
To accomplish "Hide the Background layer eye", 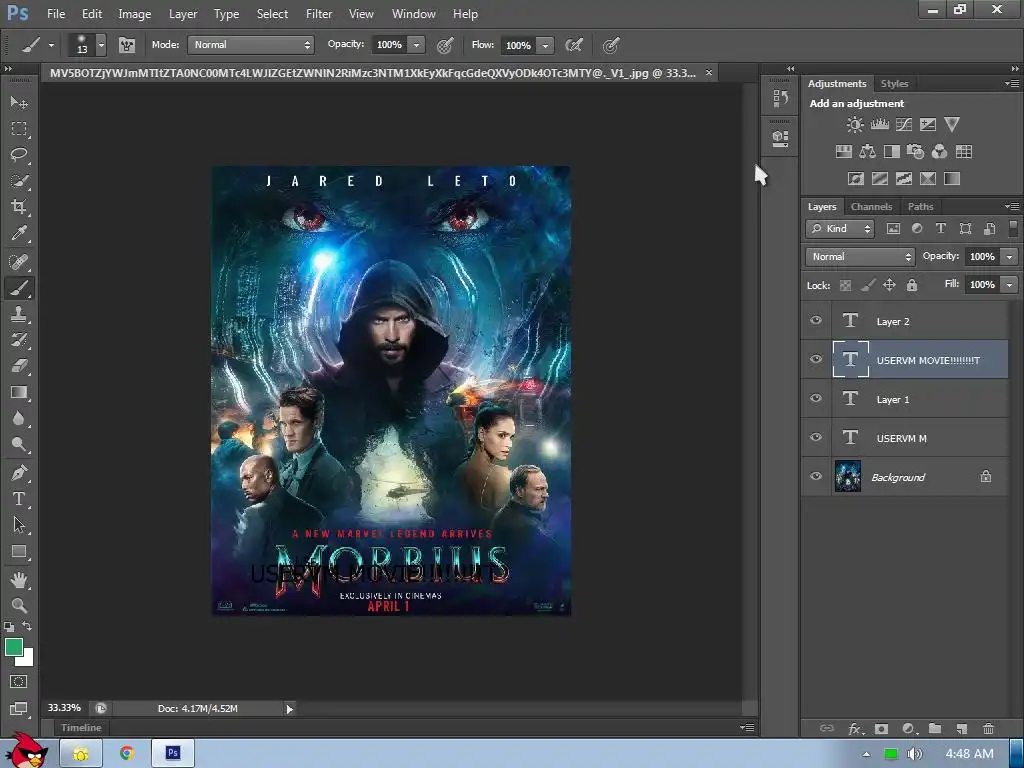I will tap(816, 476).
